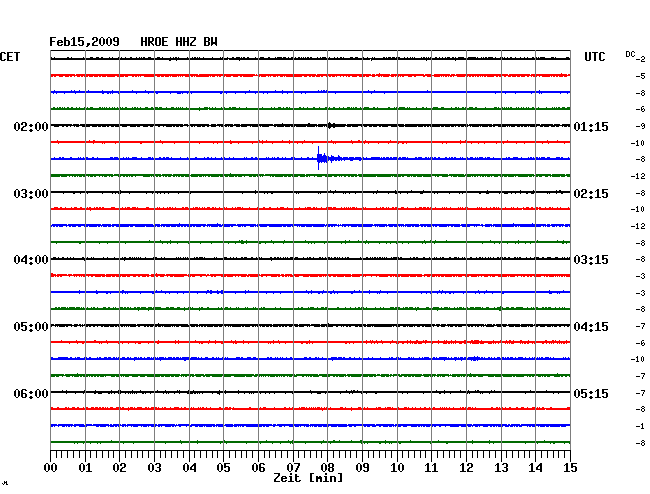
Task: Click minute tick label 12
Action: (466, 467)
